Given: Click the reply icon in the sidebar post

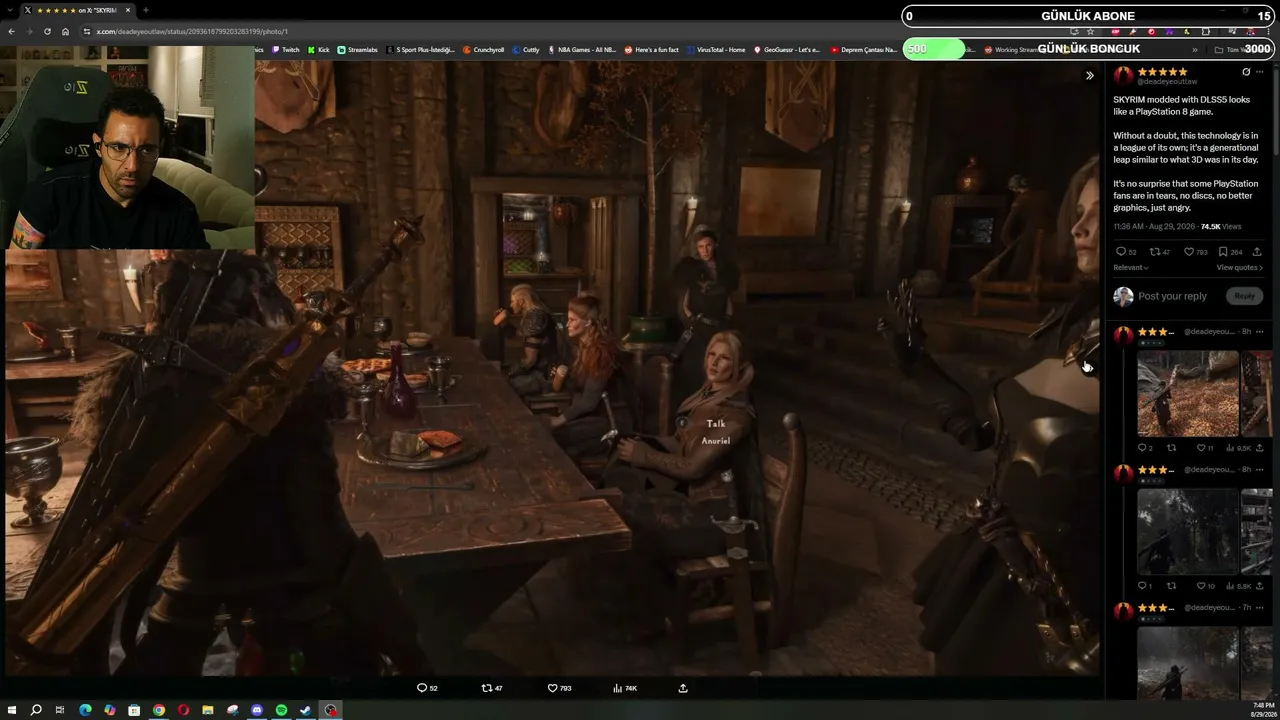Looking at the screenshot, I should (1121, 252).
